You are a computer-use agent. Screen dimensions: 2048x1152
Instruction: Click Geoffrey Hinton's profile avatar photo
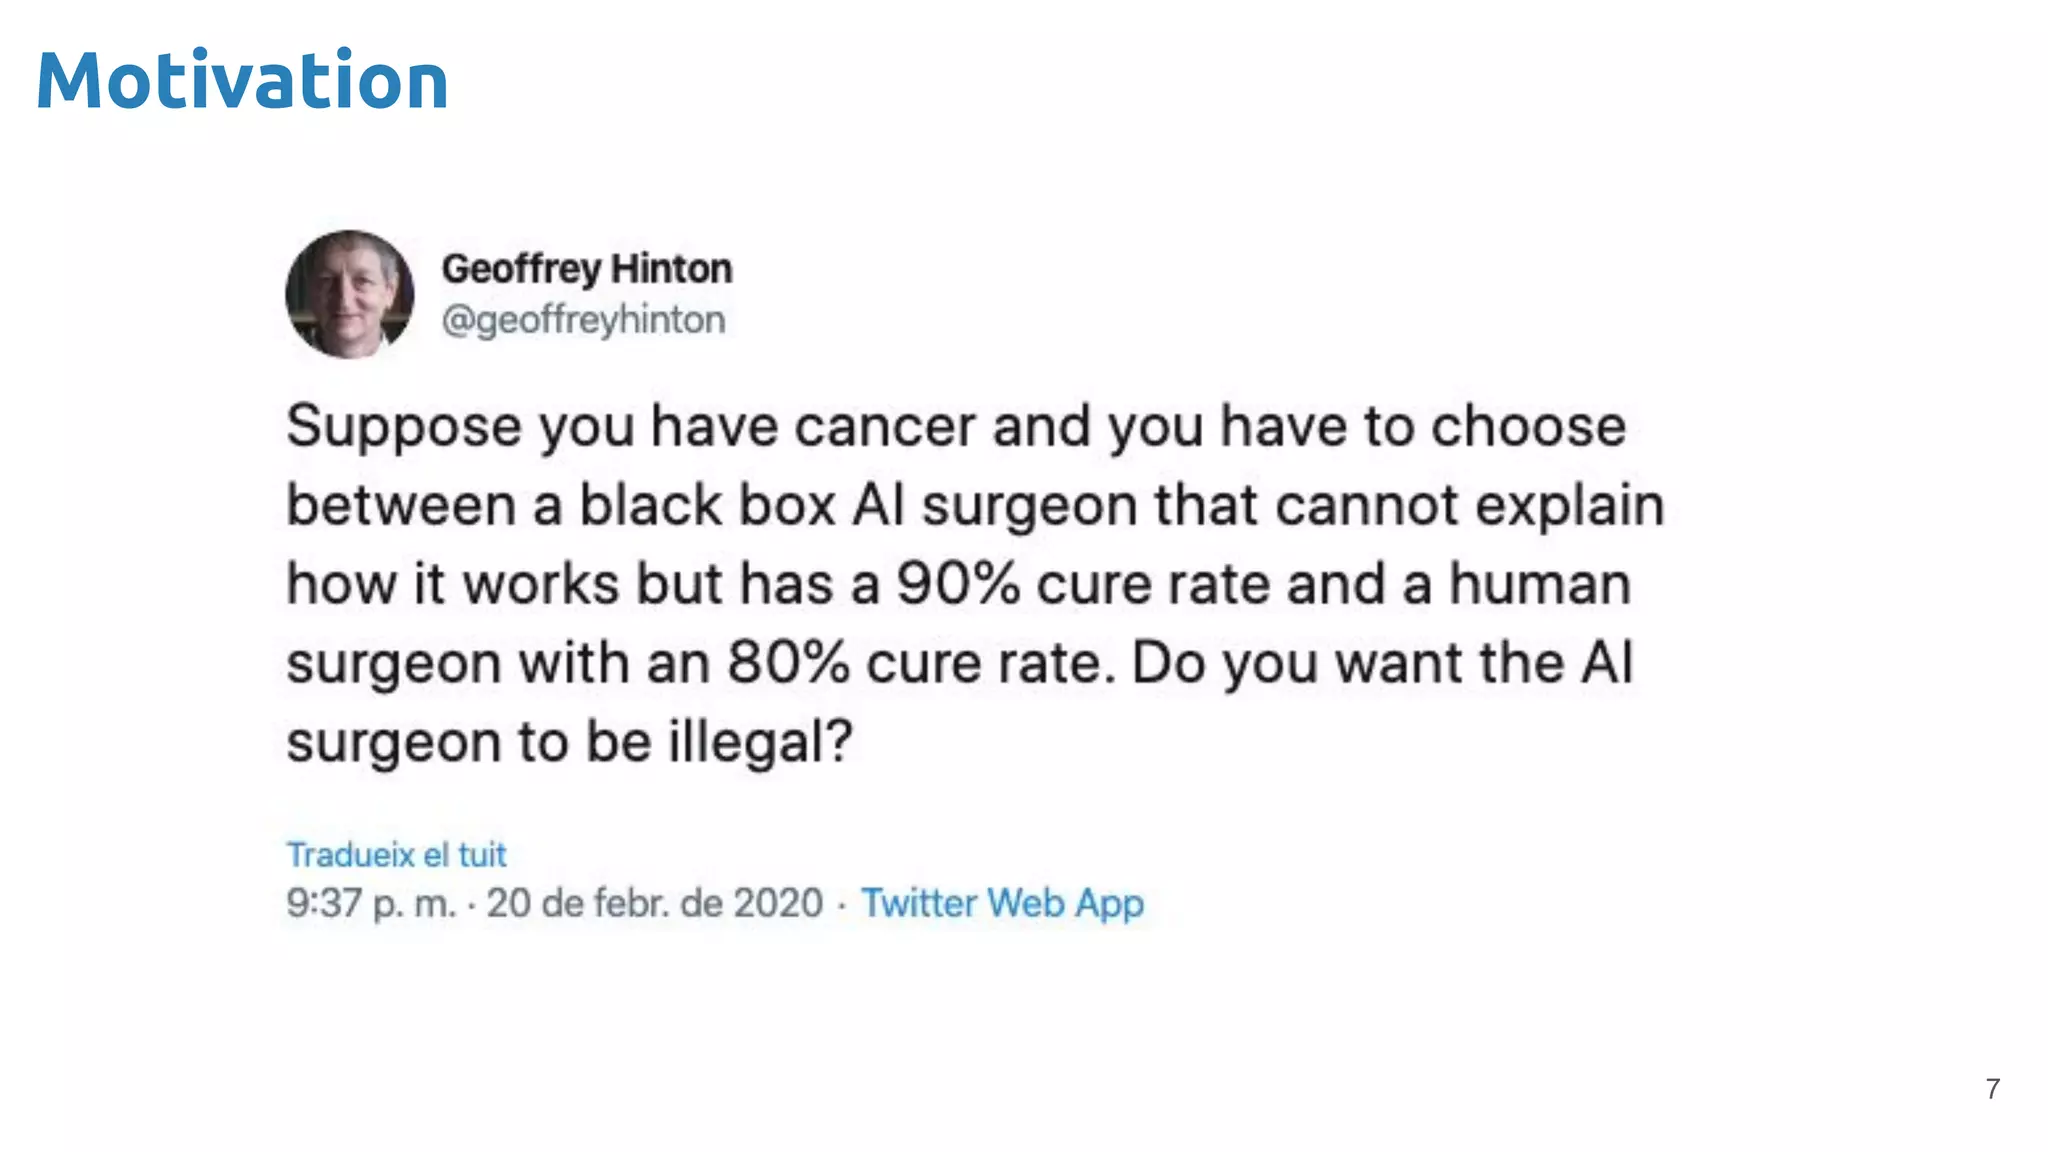(349, 294)
